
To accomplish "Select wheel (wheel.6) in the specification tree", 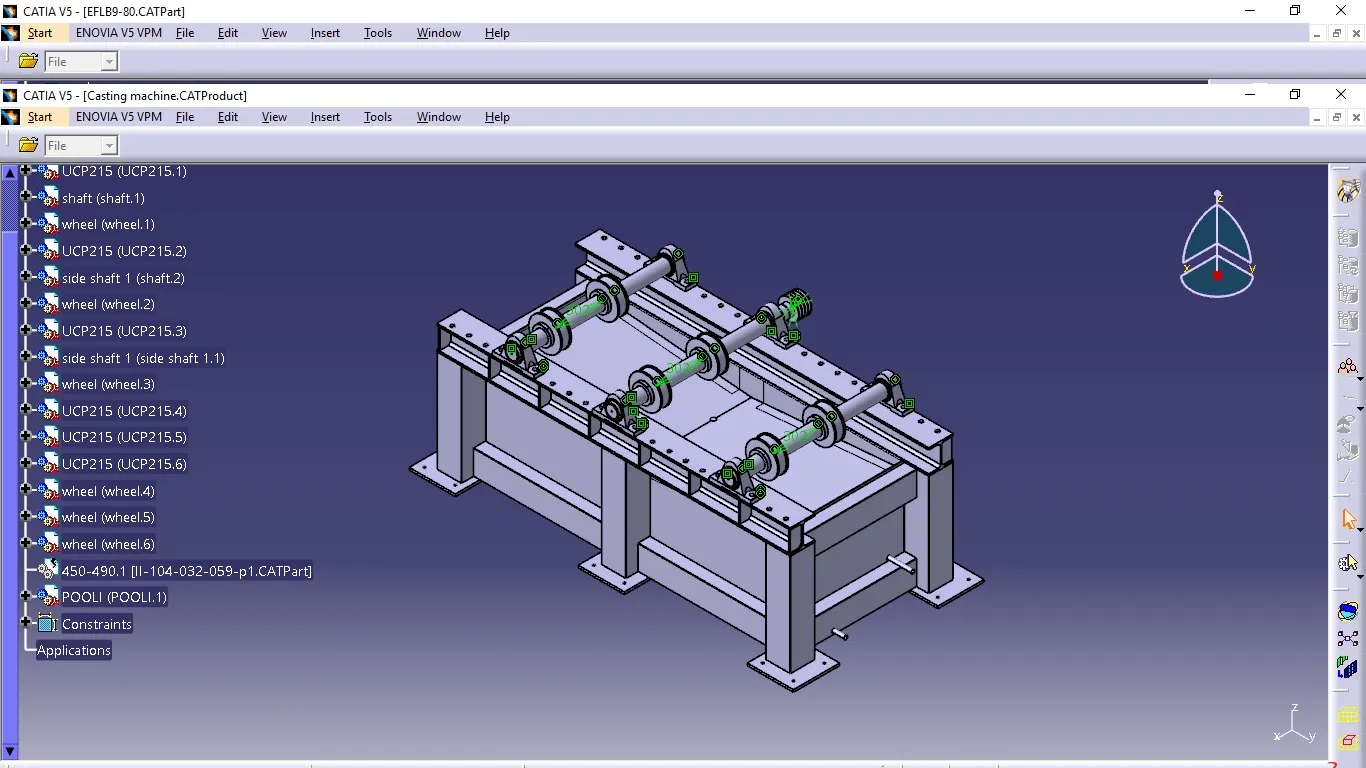I will (108, 544).
